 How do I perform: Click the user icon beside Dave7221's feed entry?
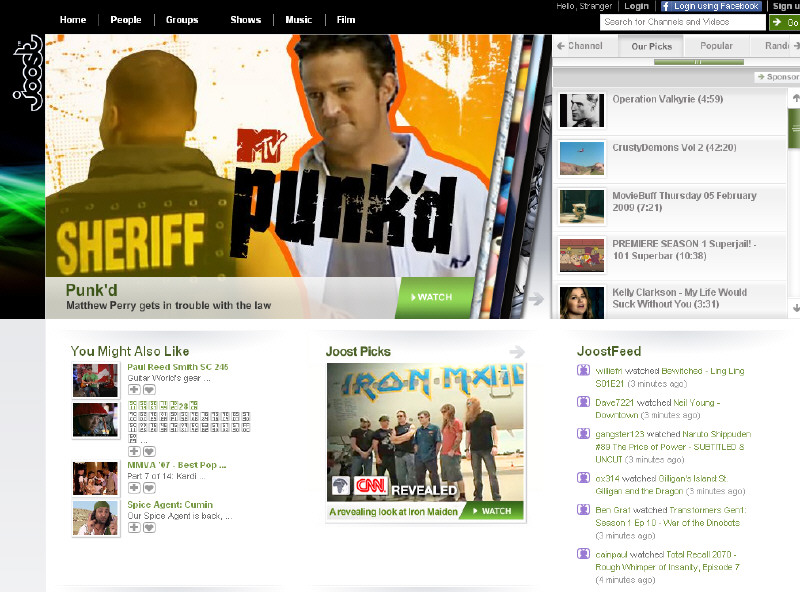(x=583, y=402)
